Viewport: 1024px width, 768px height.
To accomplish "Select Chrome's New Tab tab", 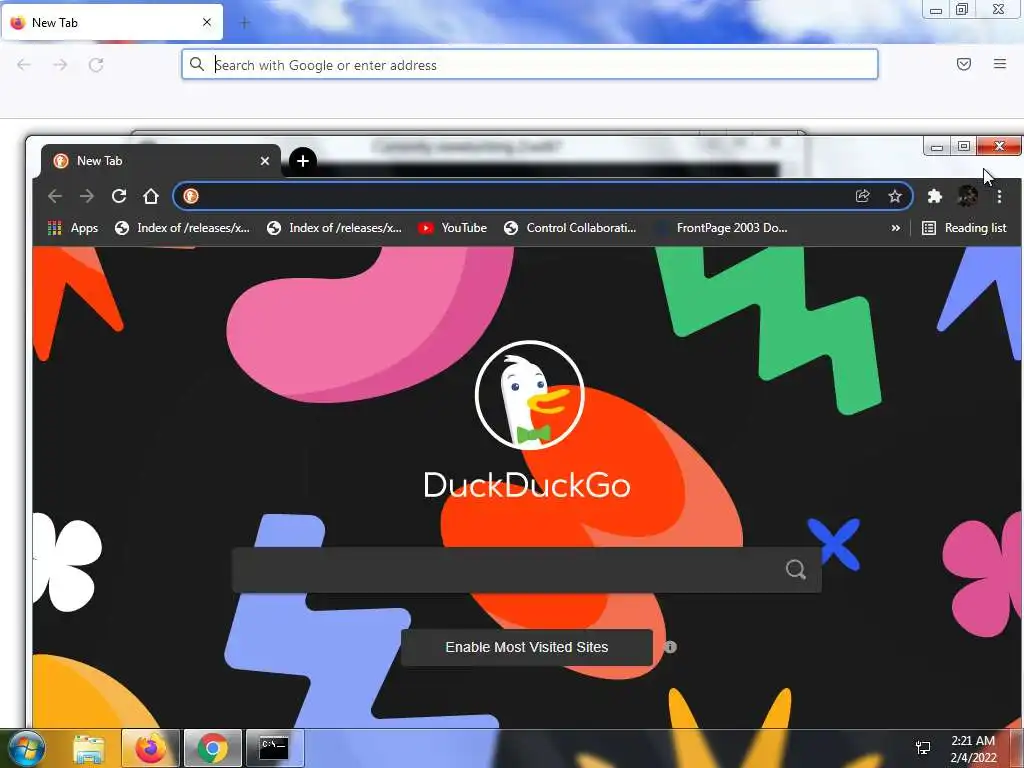I will tap(161, 161).
